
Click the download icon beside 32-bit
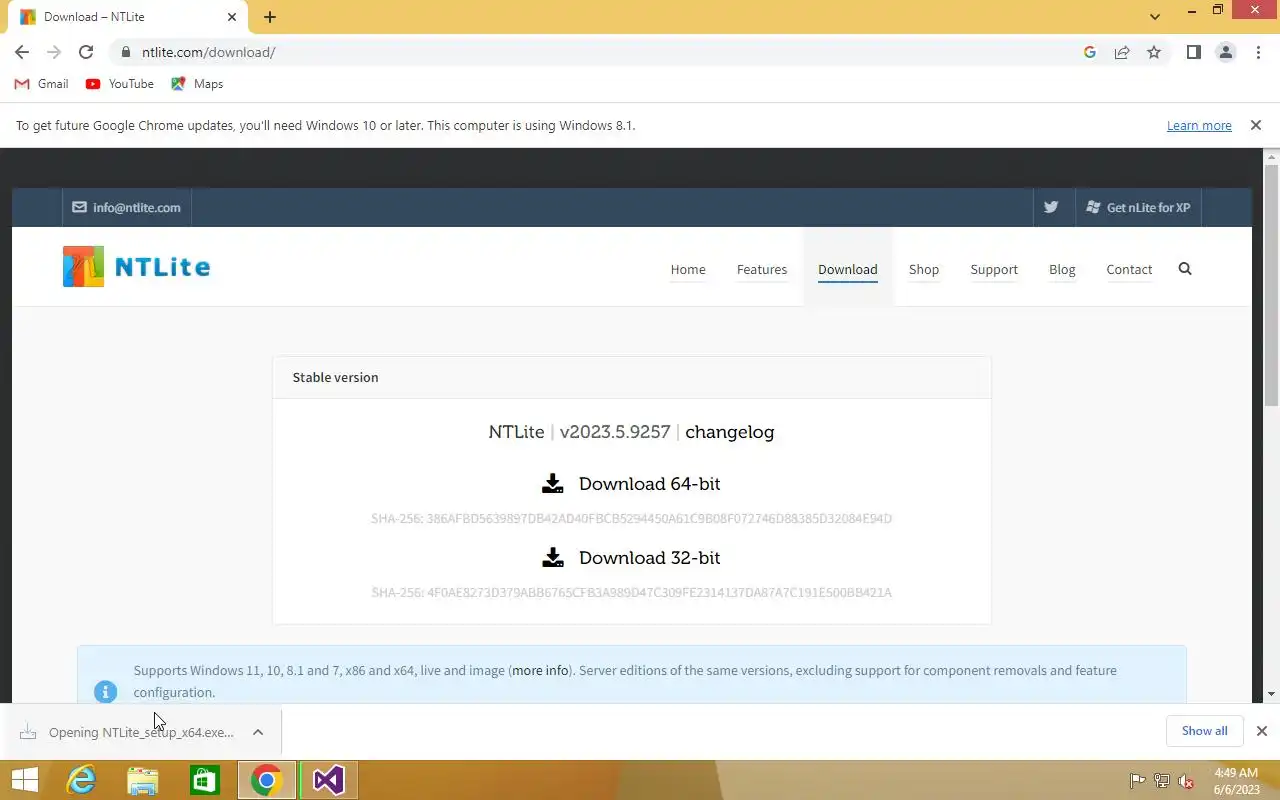[x=552, y=558]
